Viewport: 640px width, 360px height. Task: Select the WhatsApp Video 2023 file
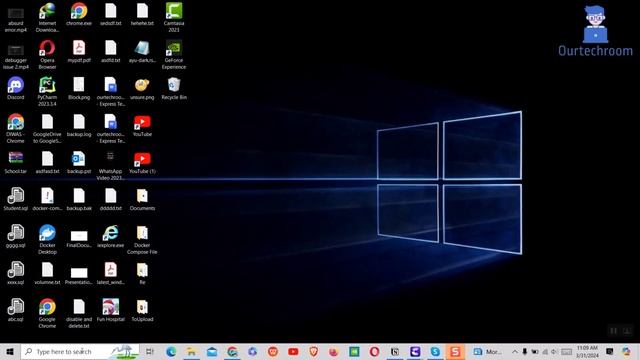tap(110, 166)
